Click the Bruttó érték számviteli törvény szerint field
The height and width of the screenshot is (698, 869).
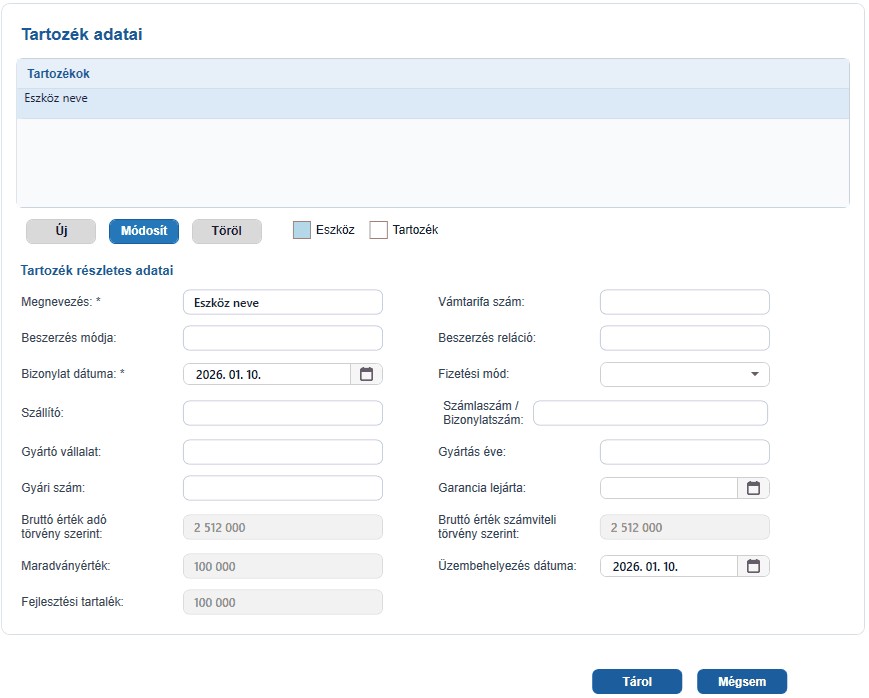coord(684,527)
